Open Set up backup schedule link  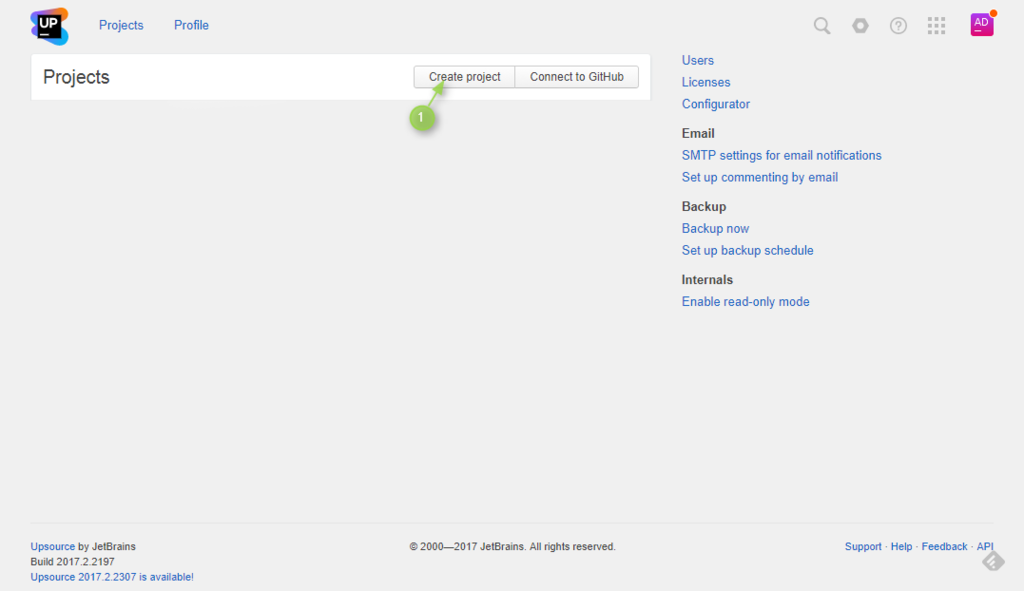click(x=748, y=250)
